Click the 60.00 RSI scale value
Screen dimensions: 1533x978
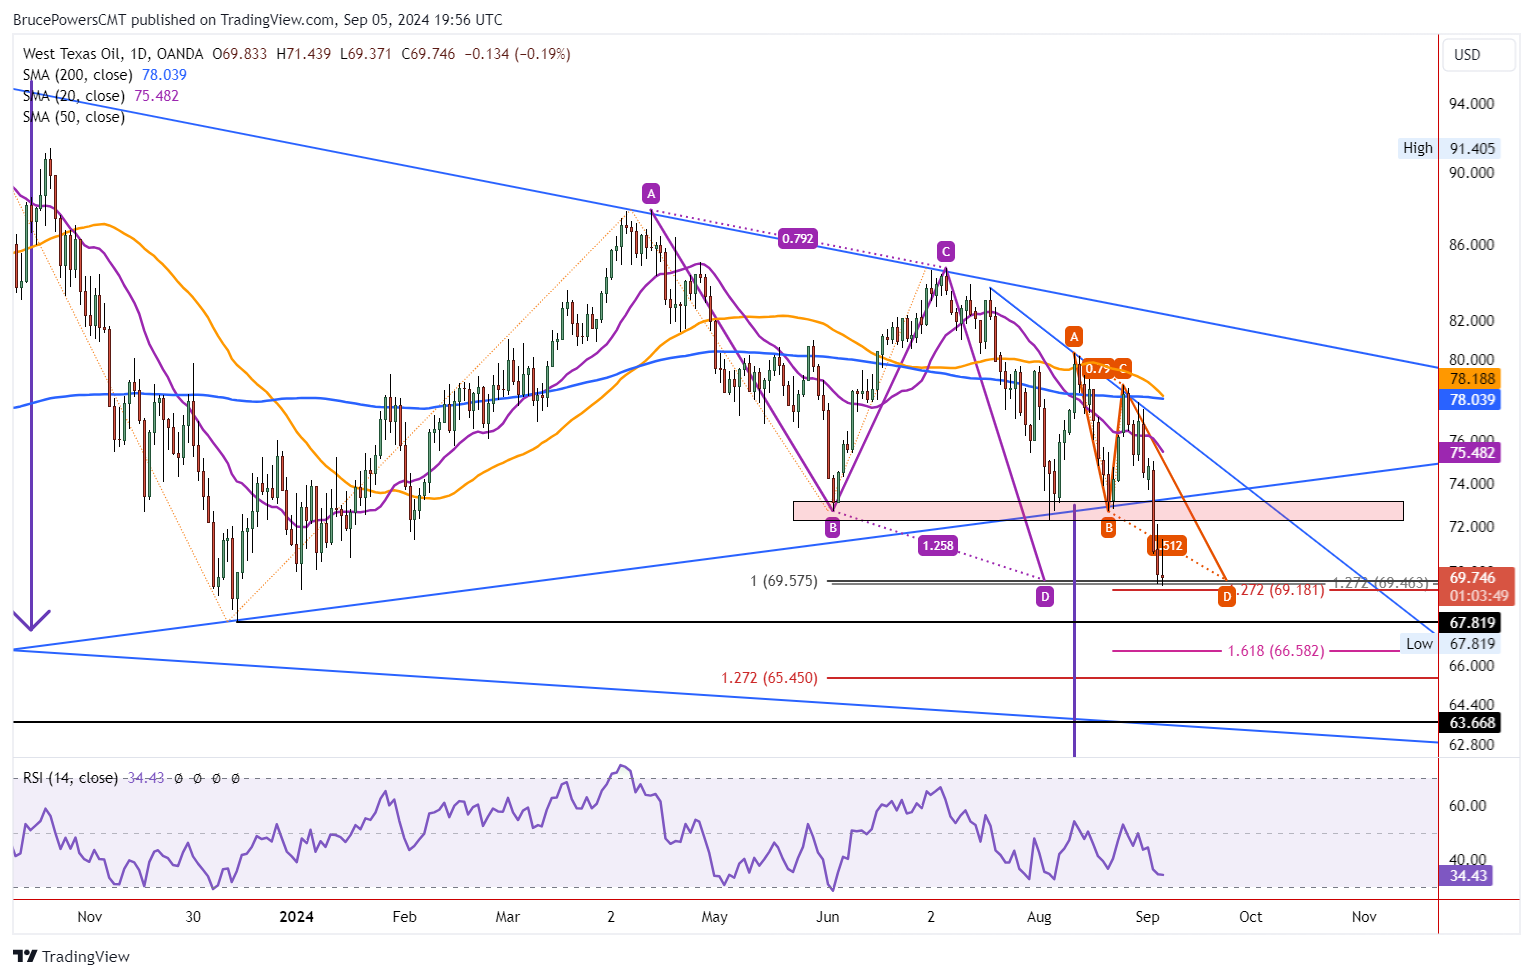click(x=1468, y=806)
